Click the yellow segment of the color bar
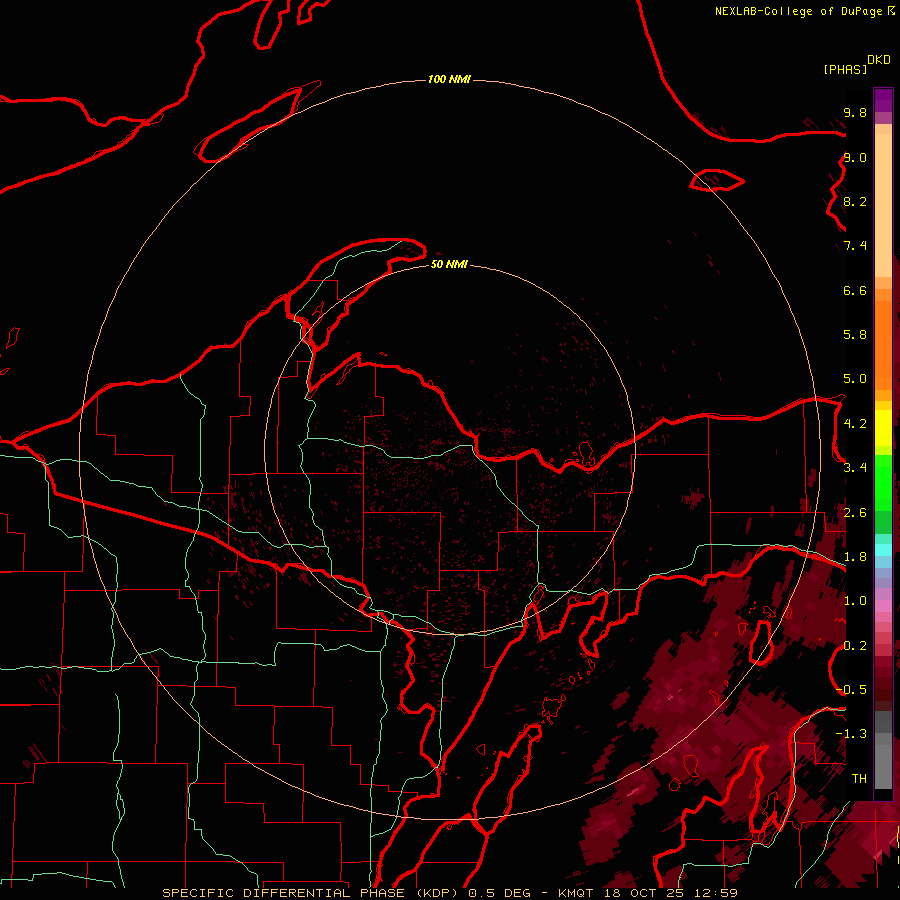The image size is (900, 900). click(x=883, y=428)
